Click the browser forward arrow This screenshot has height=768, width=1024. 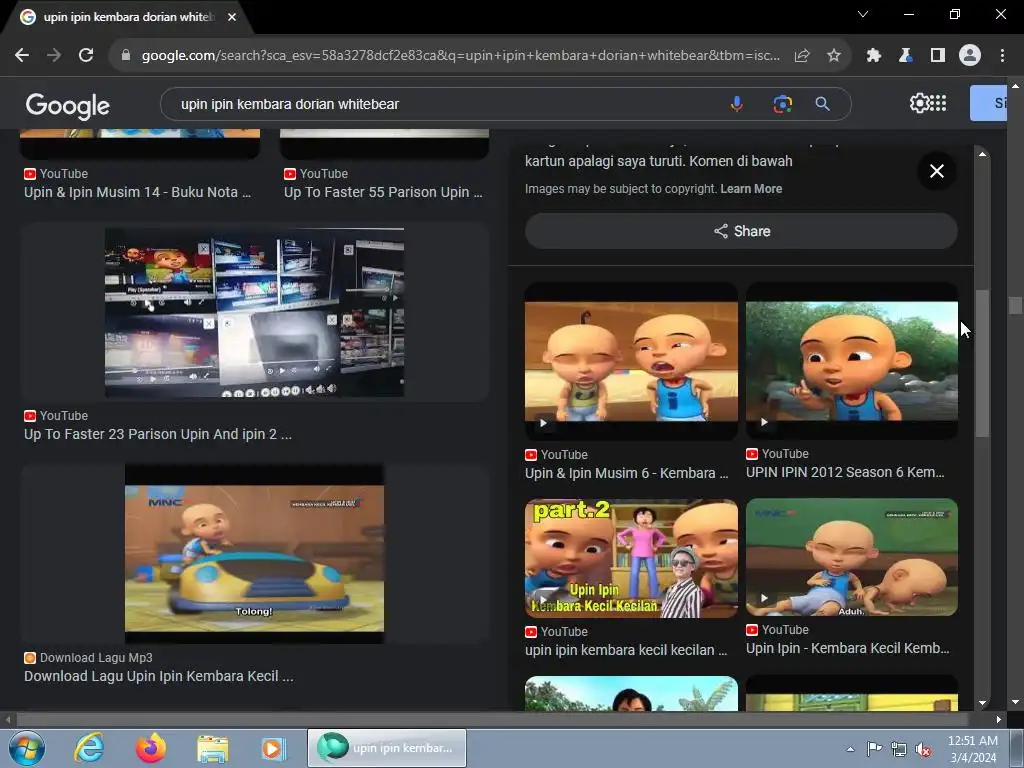tap(54, 56)
